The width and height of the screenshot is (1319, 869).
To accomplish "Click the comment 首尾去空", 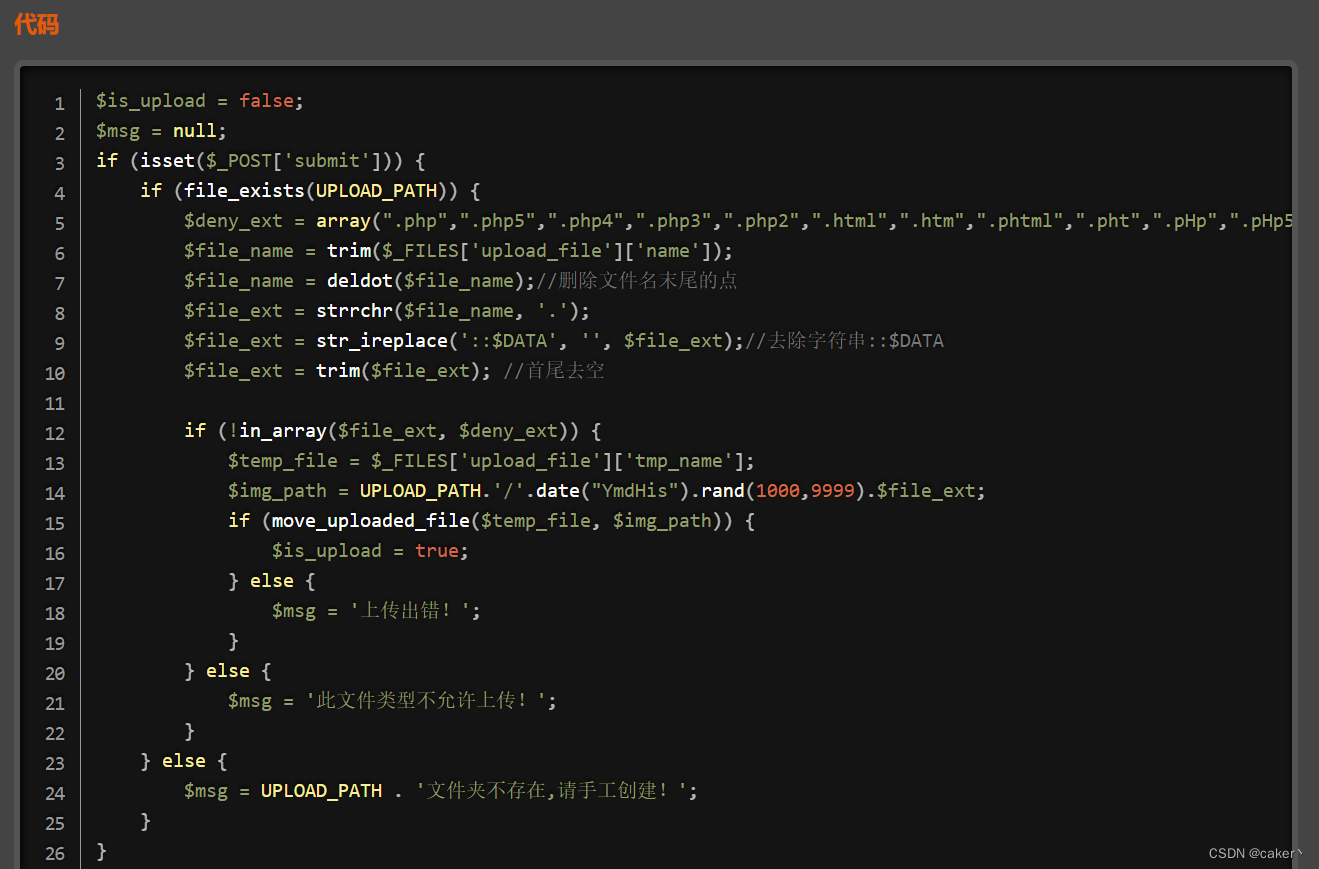I will (554, 371).
